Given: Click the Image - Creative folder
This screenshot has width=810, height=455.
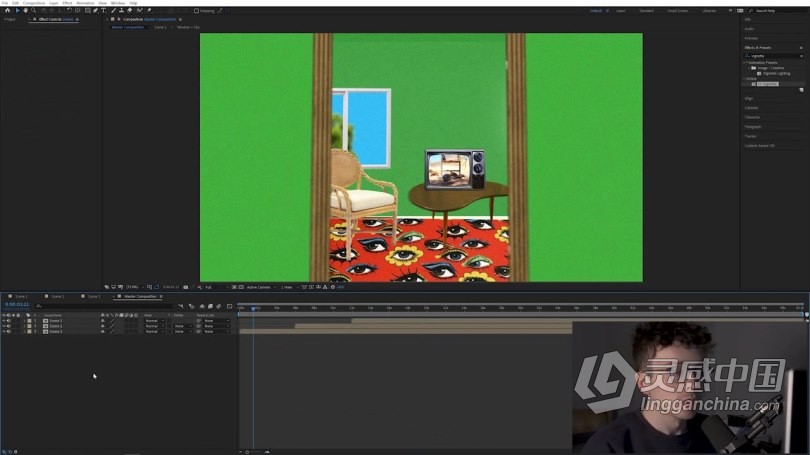Looking at the screenshot, I should (770, 68).
